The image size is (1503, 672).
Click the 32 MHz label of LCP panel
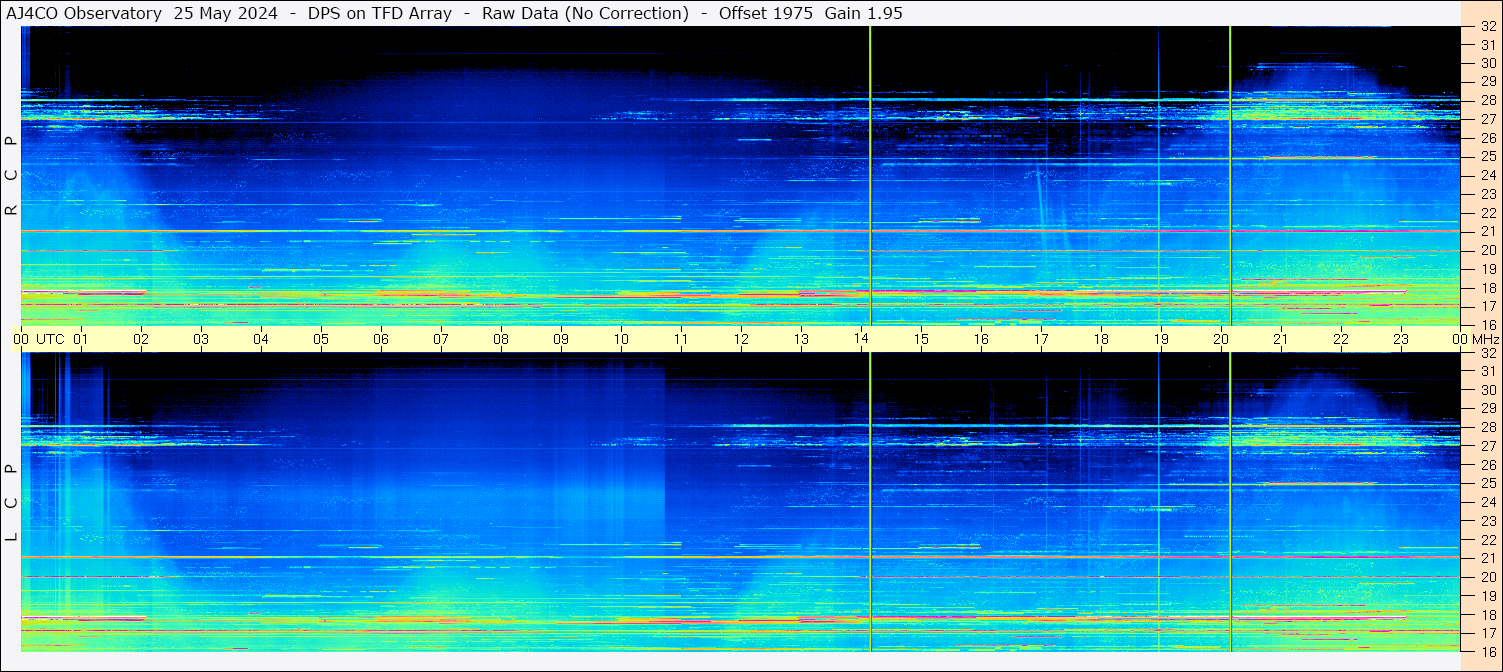pos(1488,353)
